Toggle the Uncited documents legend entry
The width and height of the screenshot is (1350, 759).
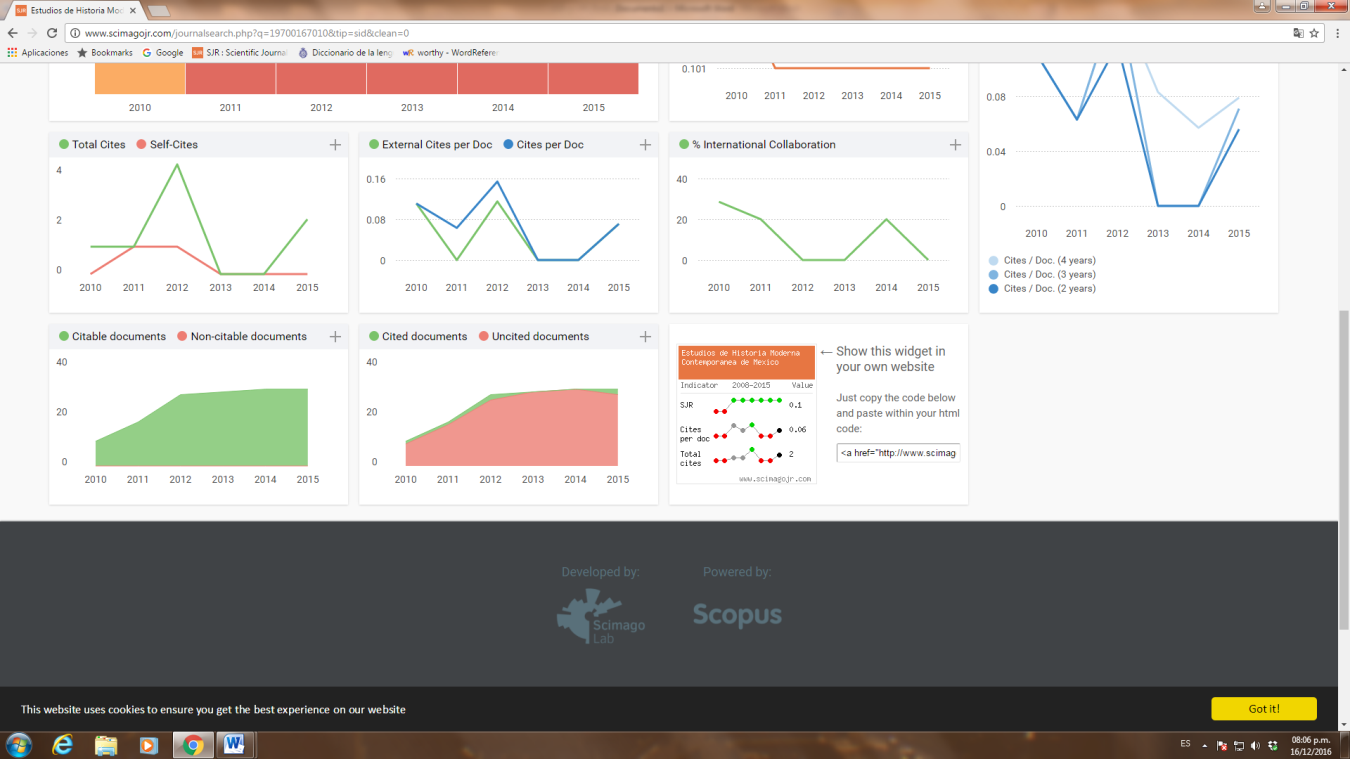click(x=533, y=337)
